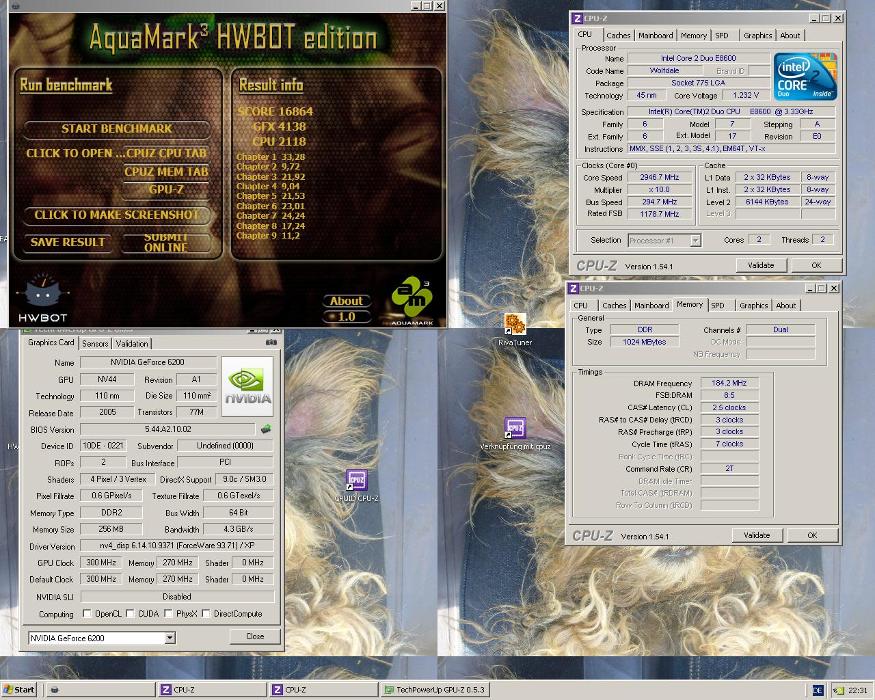Open the Mainboard tab in upper CPU-Z window

(655, 35)
